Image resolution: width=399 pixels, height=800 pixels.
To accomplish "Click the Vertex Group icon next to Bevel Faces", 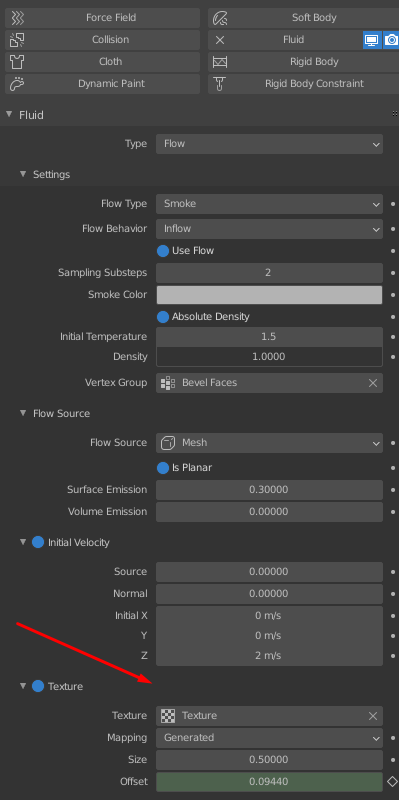I will coord(168,383).
